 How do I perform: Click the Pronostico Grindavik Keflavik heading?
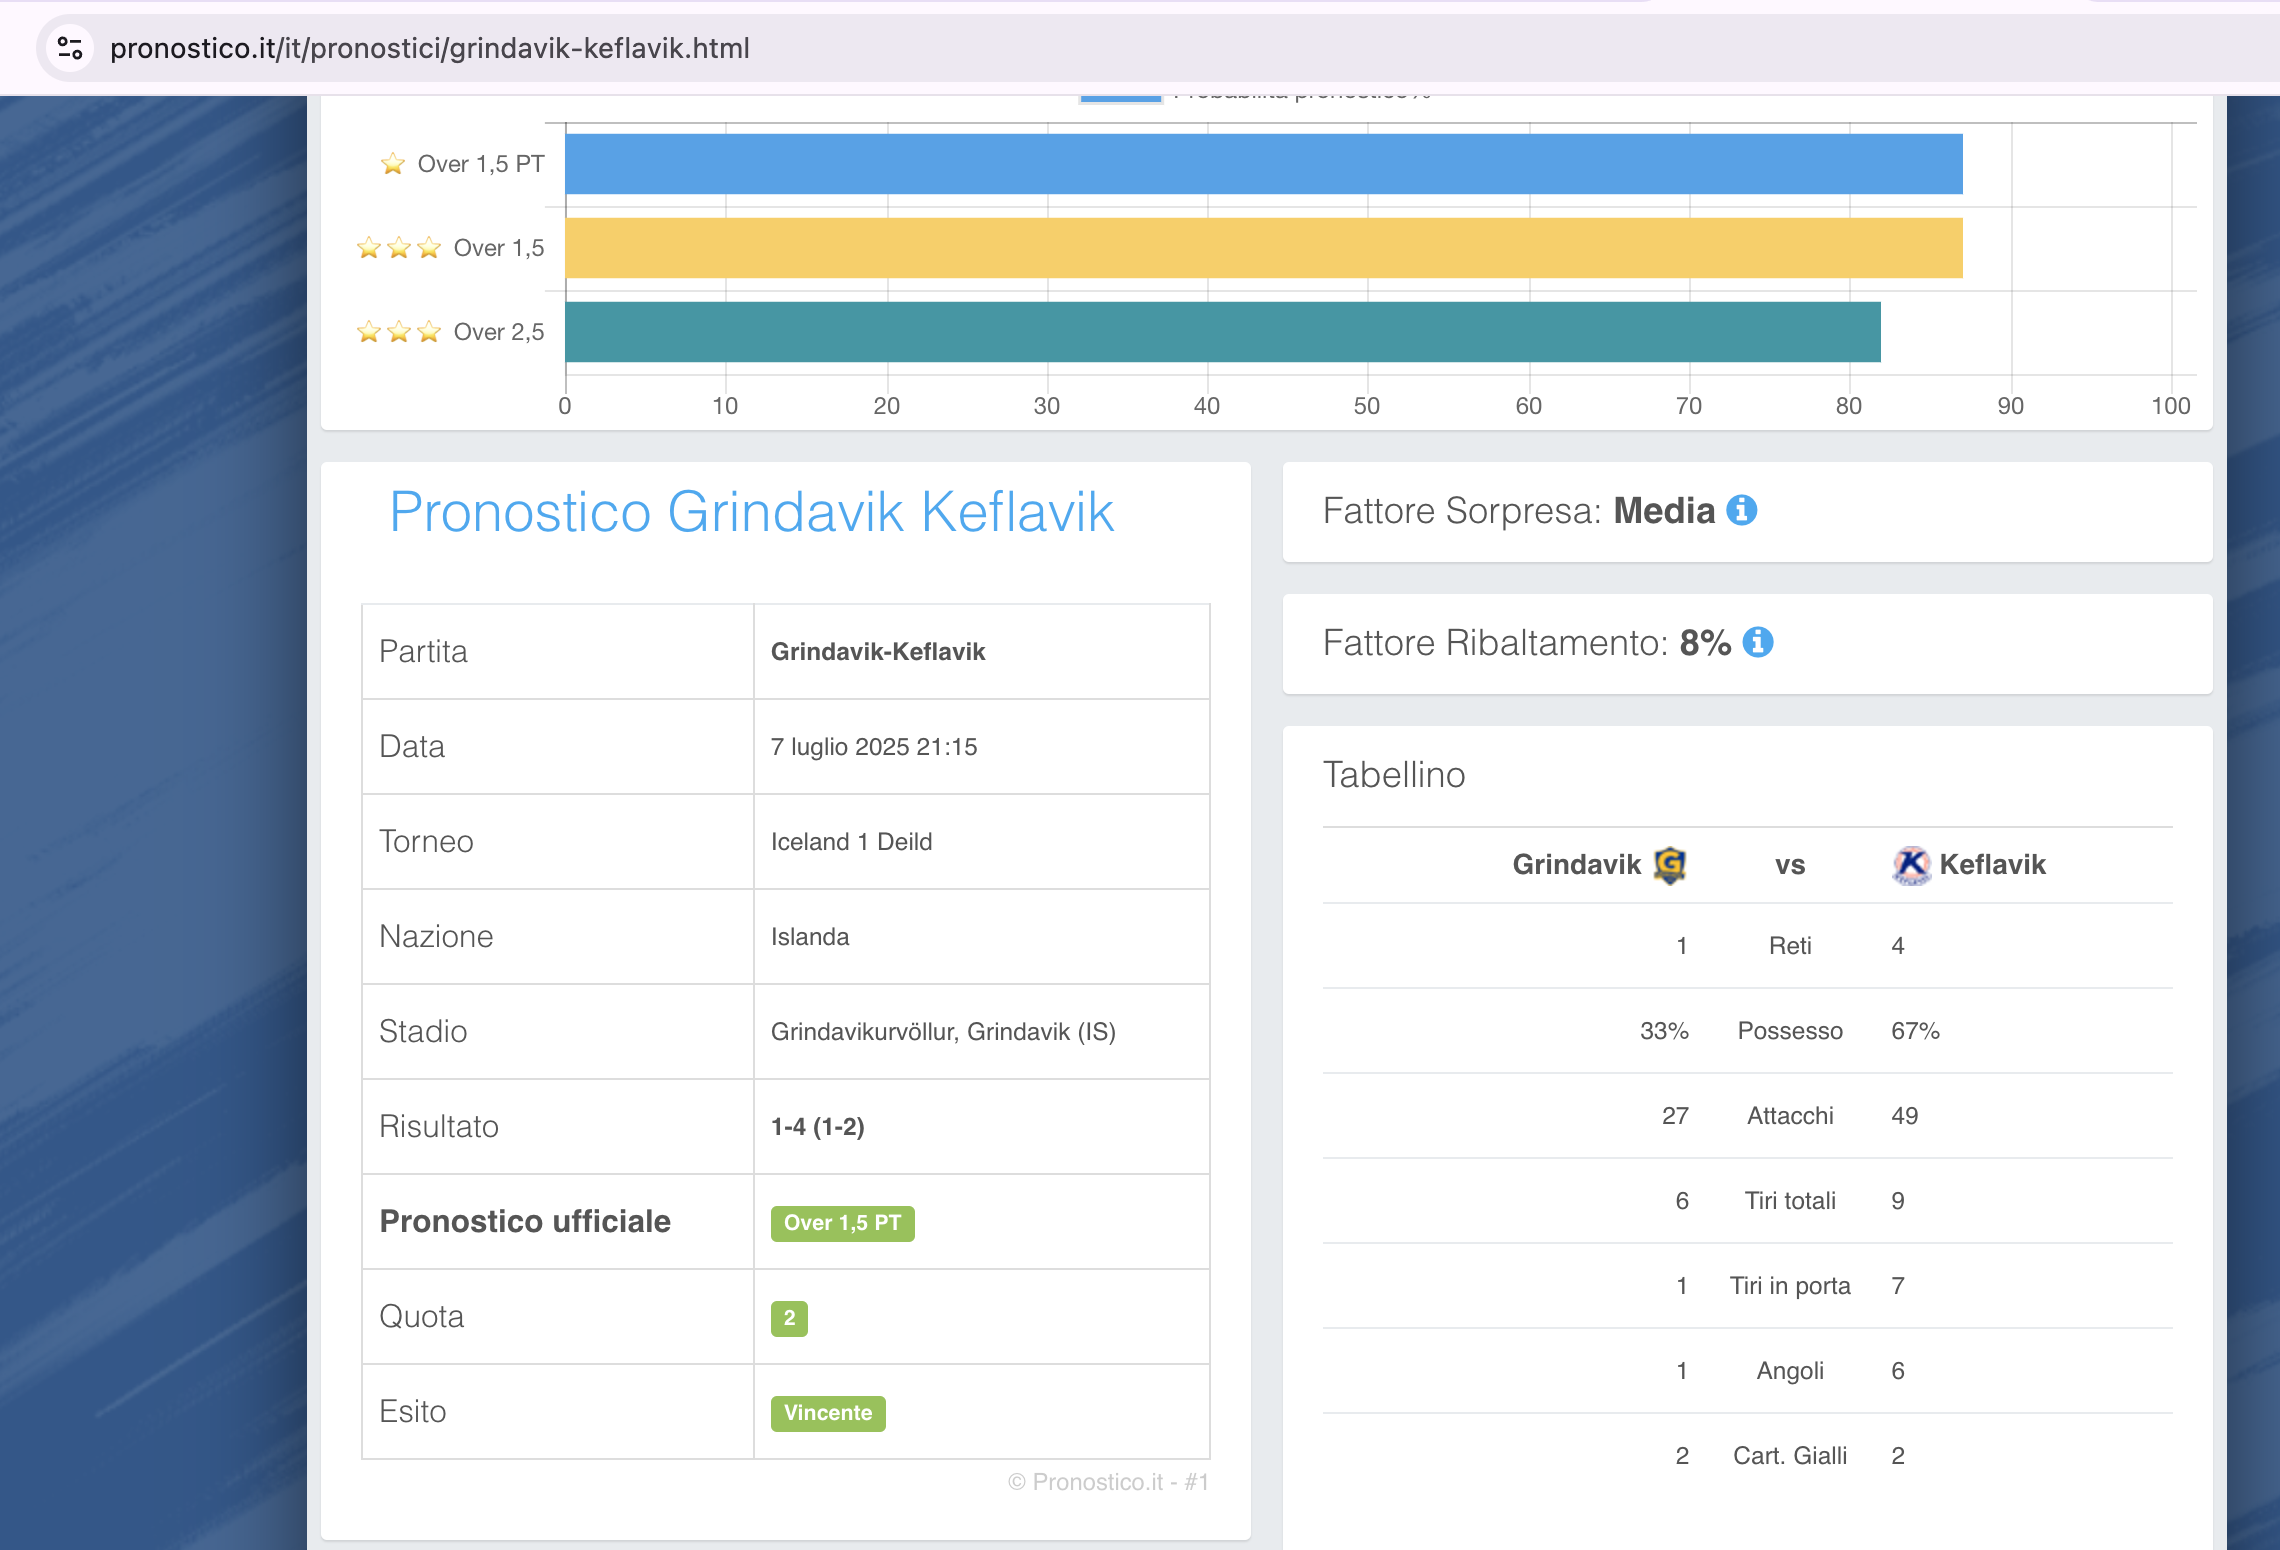point(751,513)
